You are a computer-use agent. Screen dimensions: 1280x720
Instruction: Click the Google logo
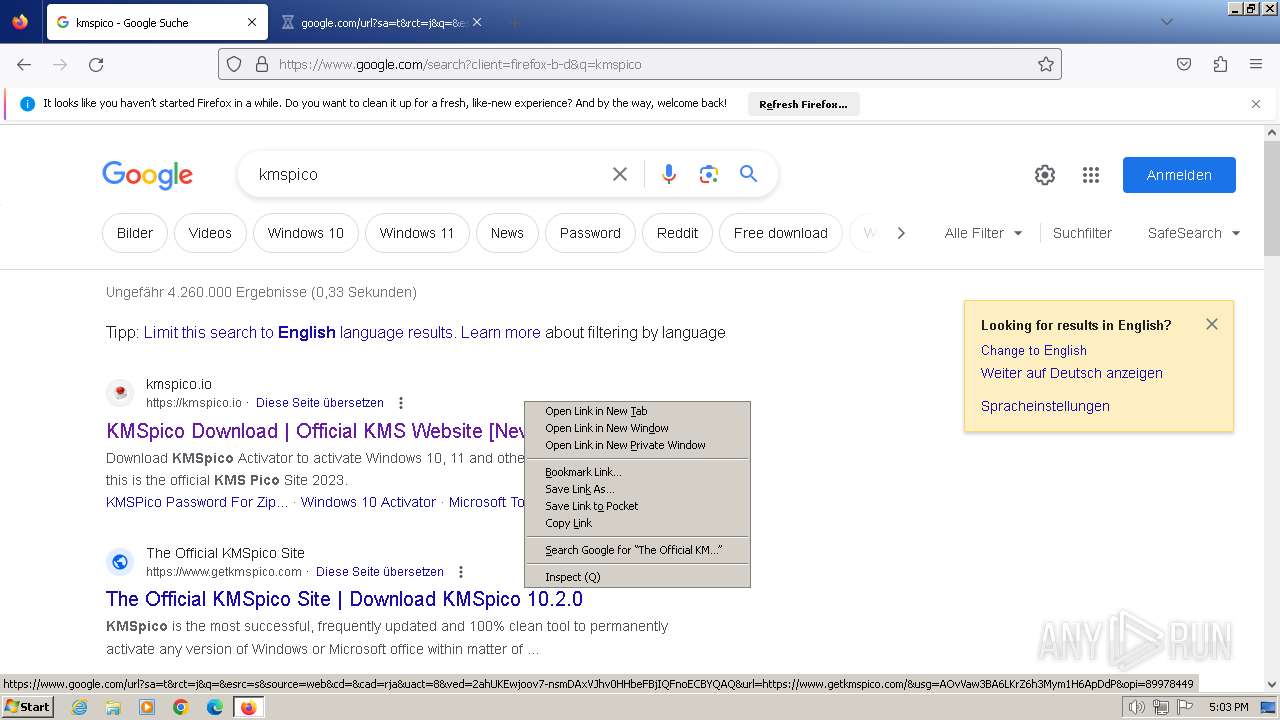click(147, 175)
